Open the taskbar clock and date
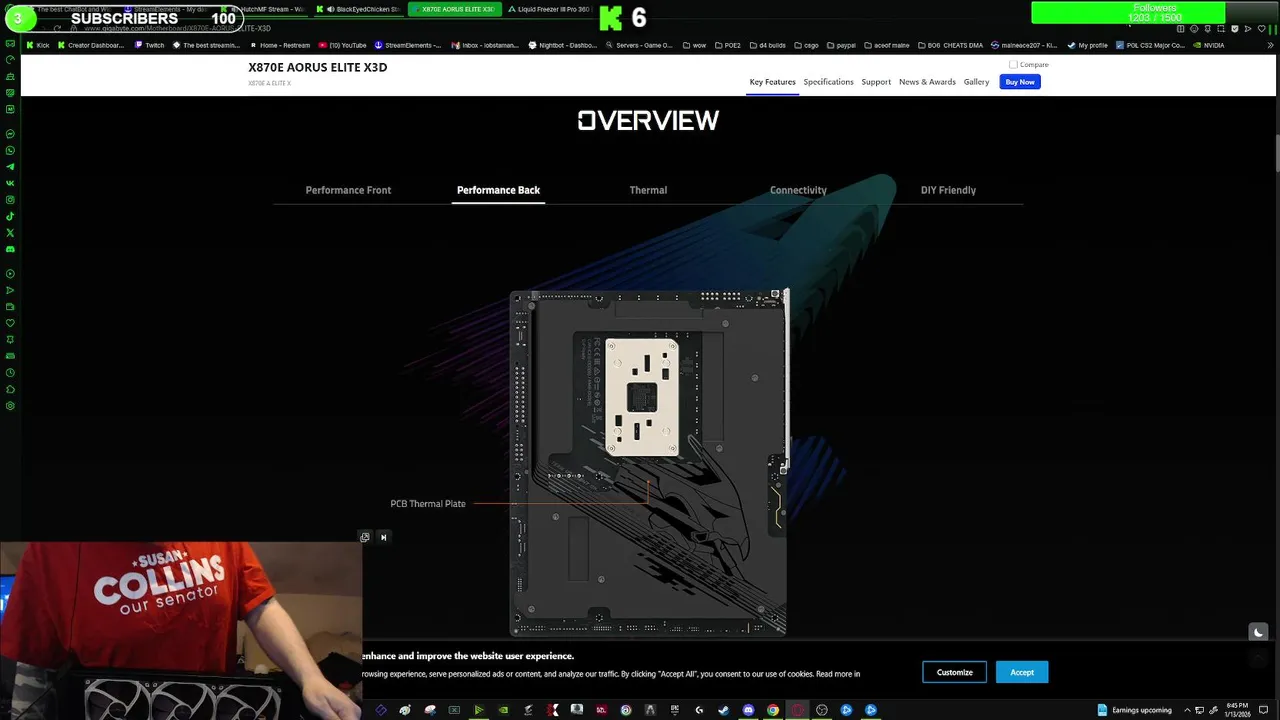Screen dimensions: 1280x720 [1236, 710]
